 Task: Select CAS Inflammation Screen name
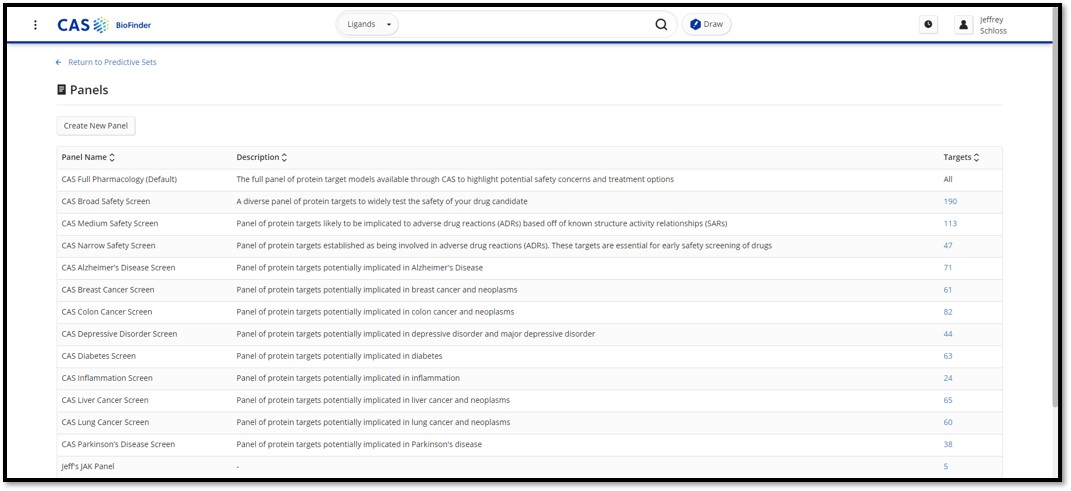click(x=107, y=378)
